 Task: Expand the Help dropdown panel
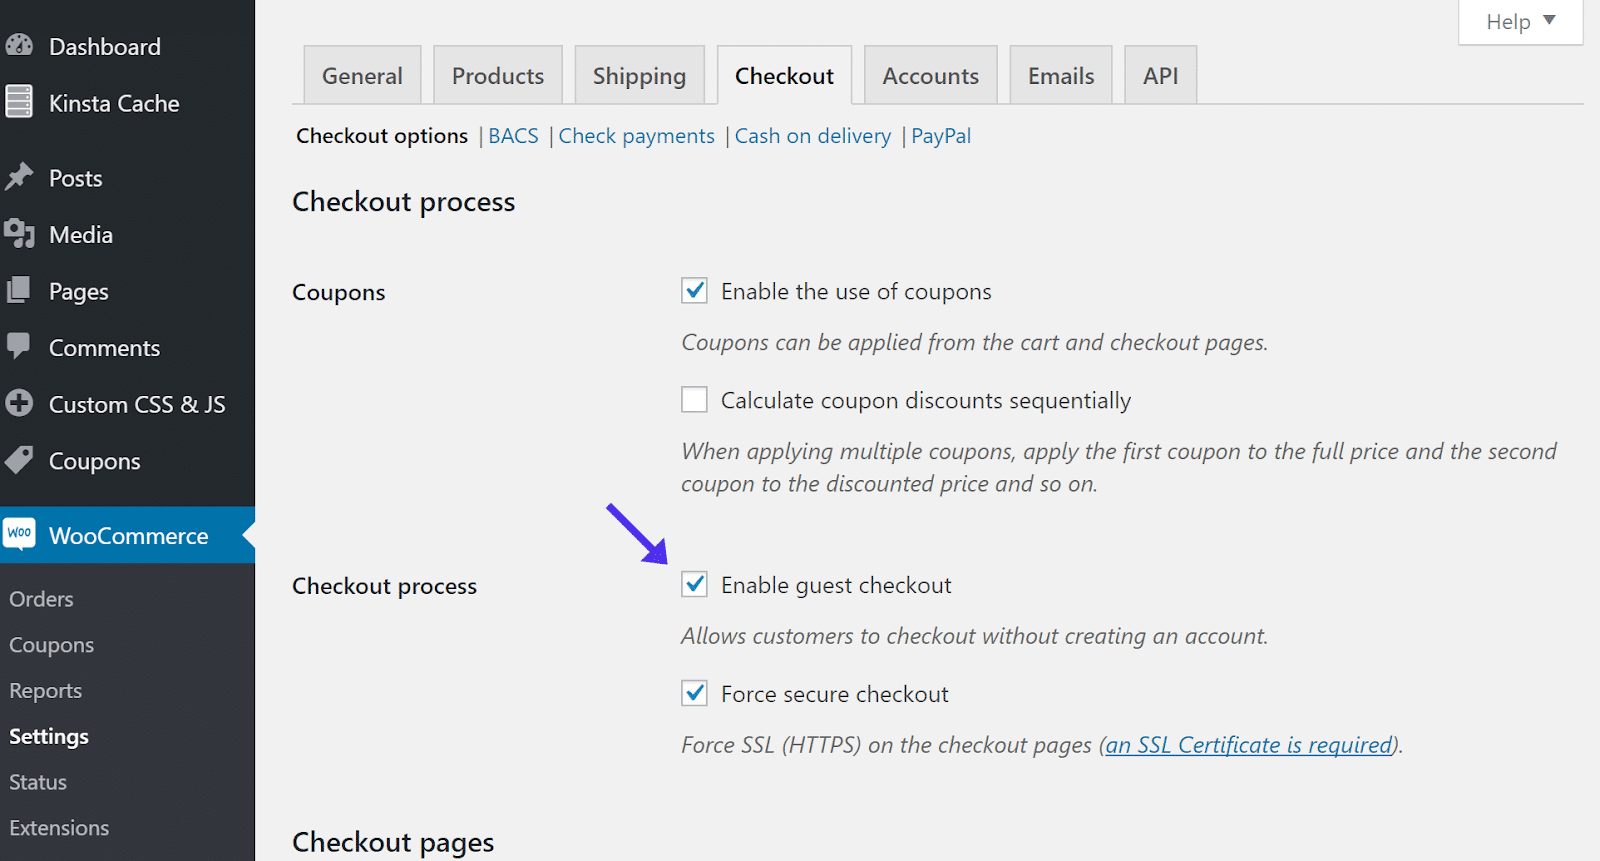(1520, 22)
